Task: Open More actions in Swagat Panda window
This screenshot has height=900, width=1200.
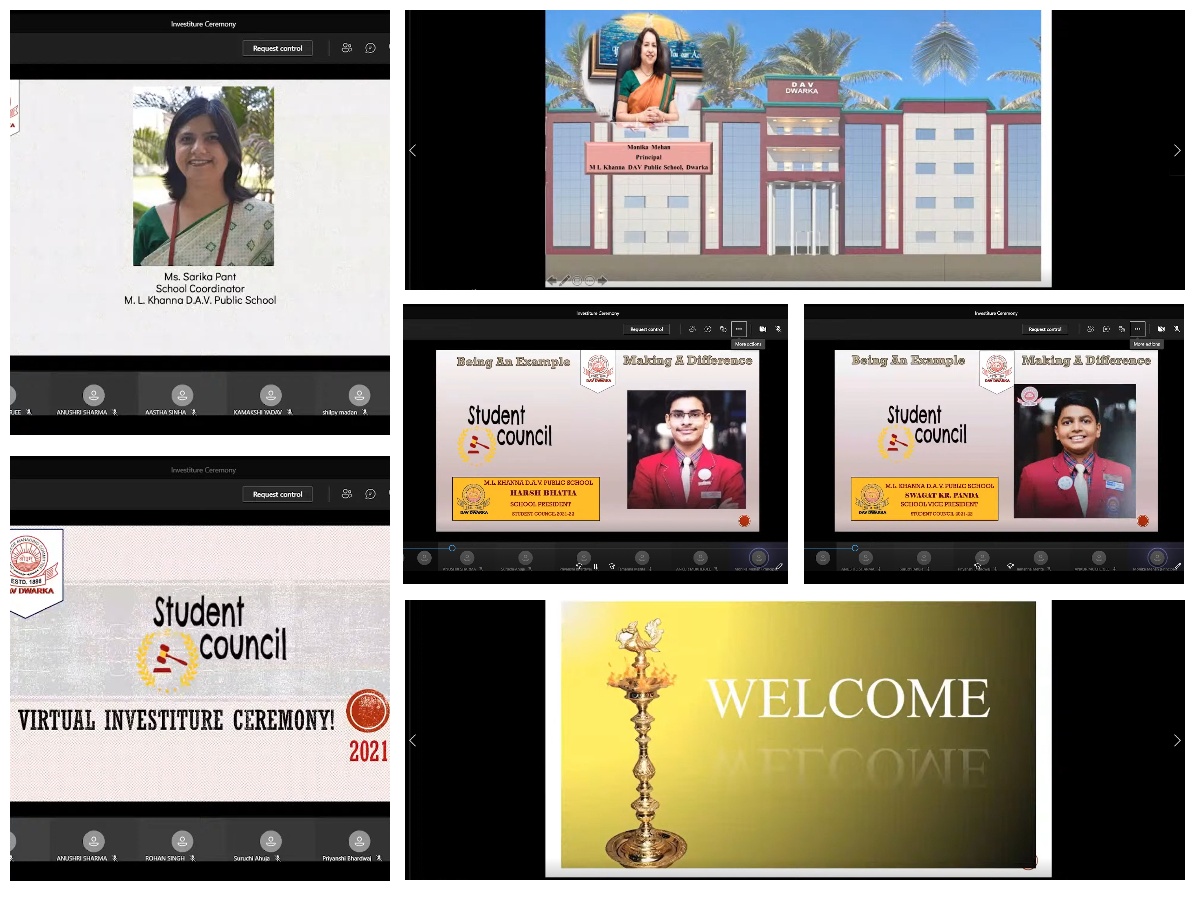Action: pos(1137,329)
